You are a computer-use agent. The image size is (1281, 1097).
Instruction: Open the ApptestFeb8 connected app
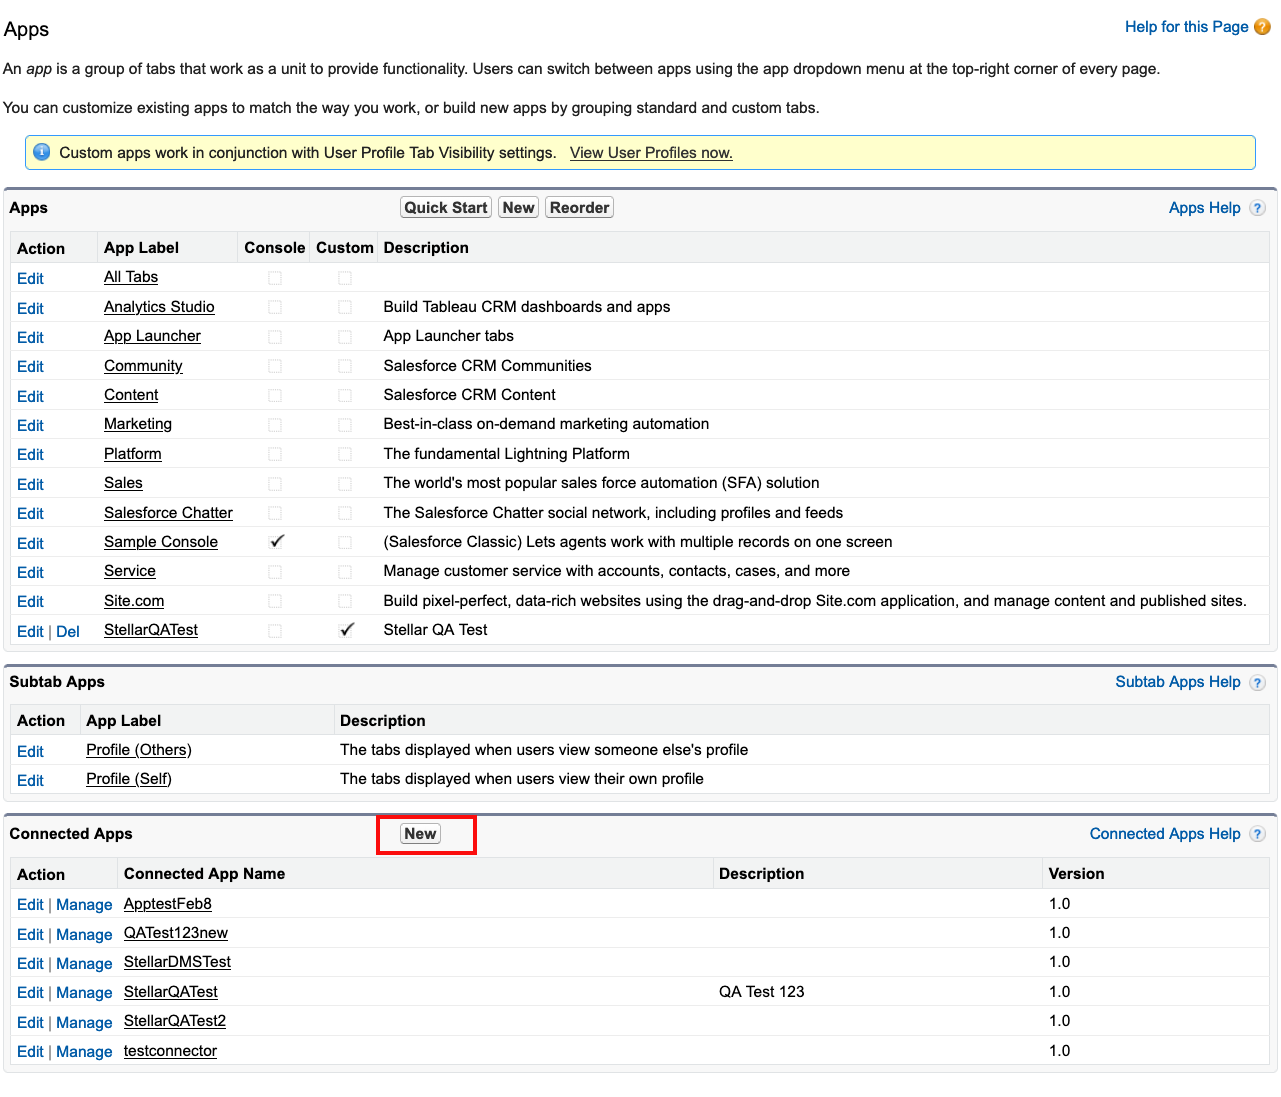(x=167, y=904)
